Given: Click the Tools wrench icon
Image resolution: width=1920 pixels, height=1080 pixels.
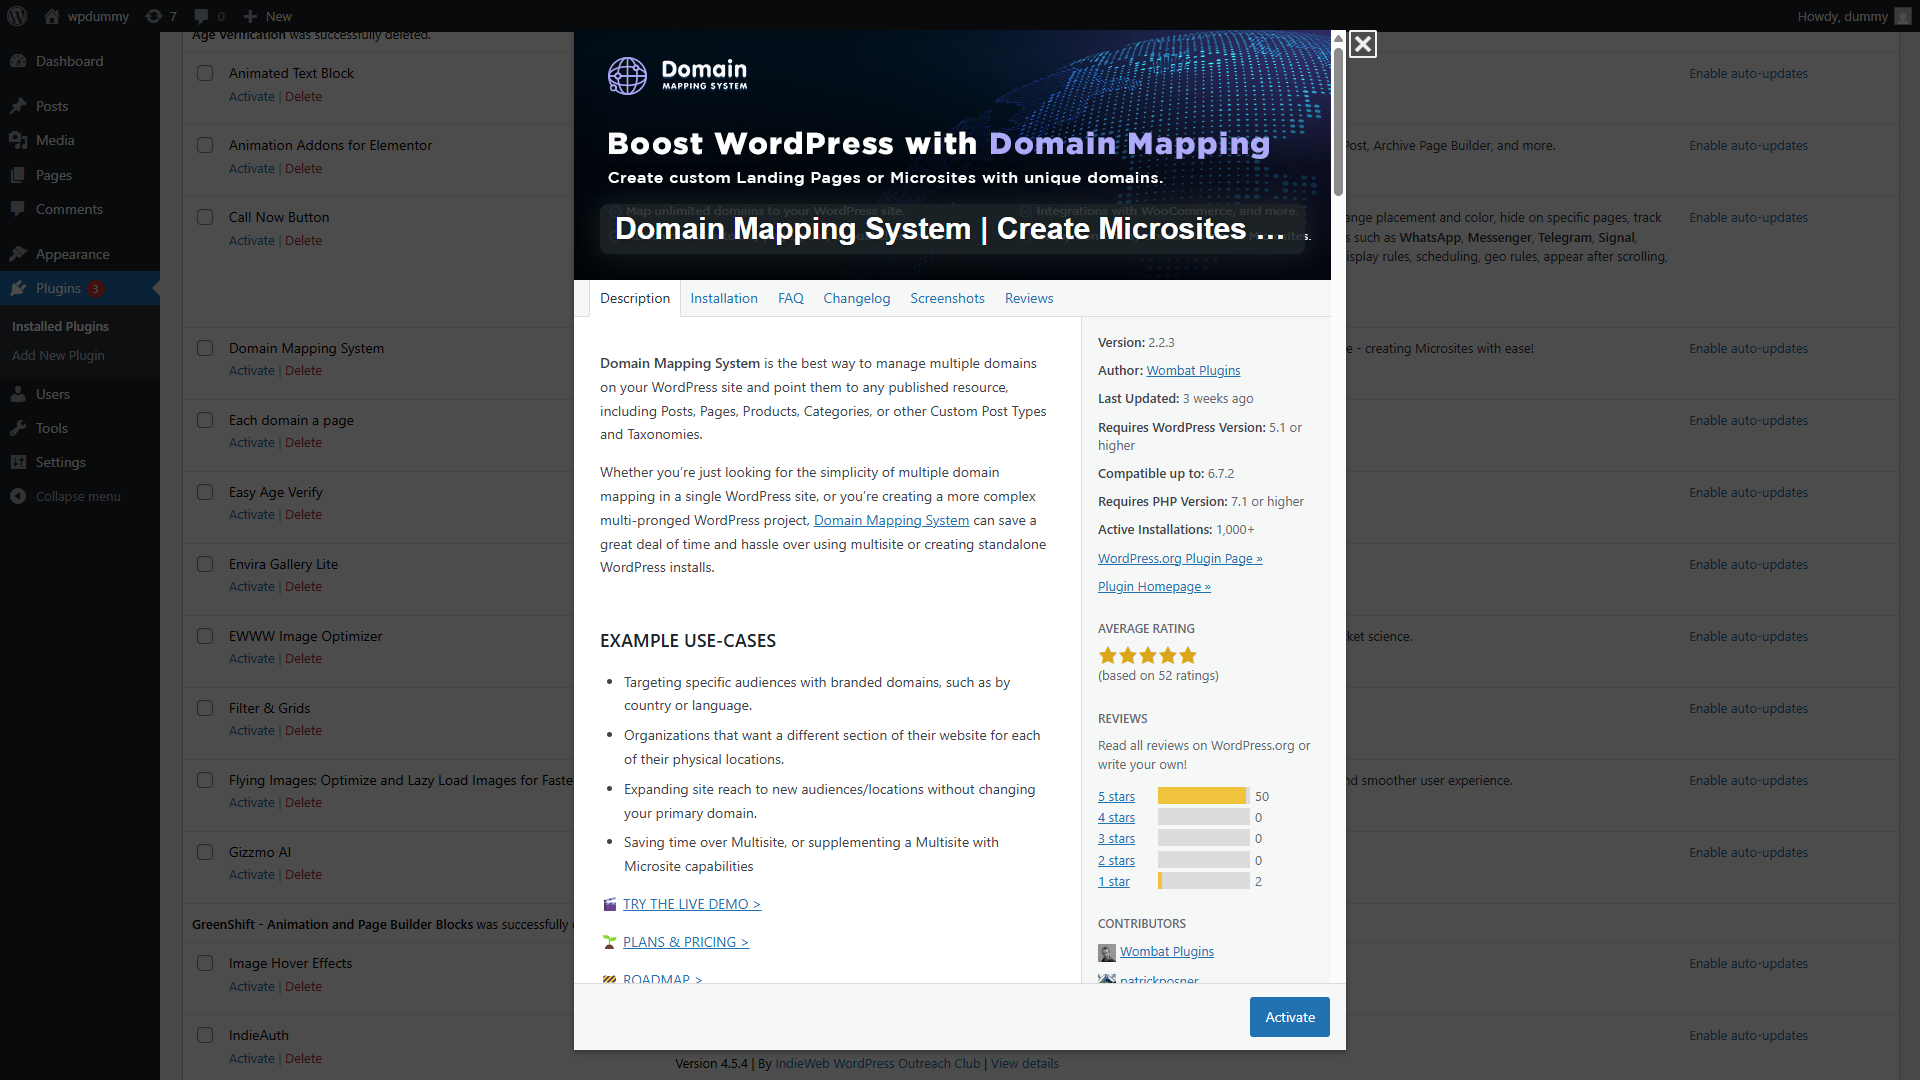Looking at the screenshot, I should click(x=18, y=428).
